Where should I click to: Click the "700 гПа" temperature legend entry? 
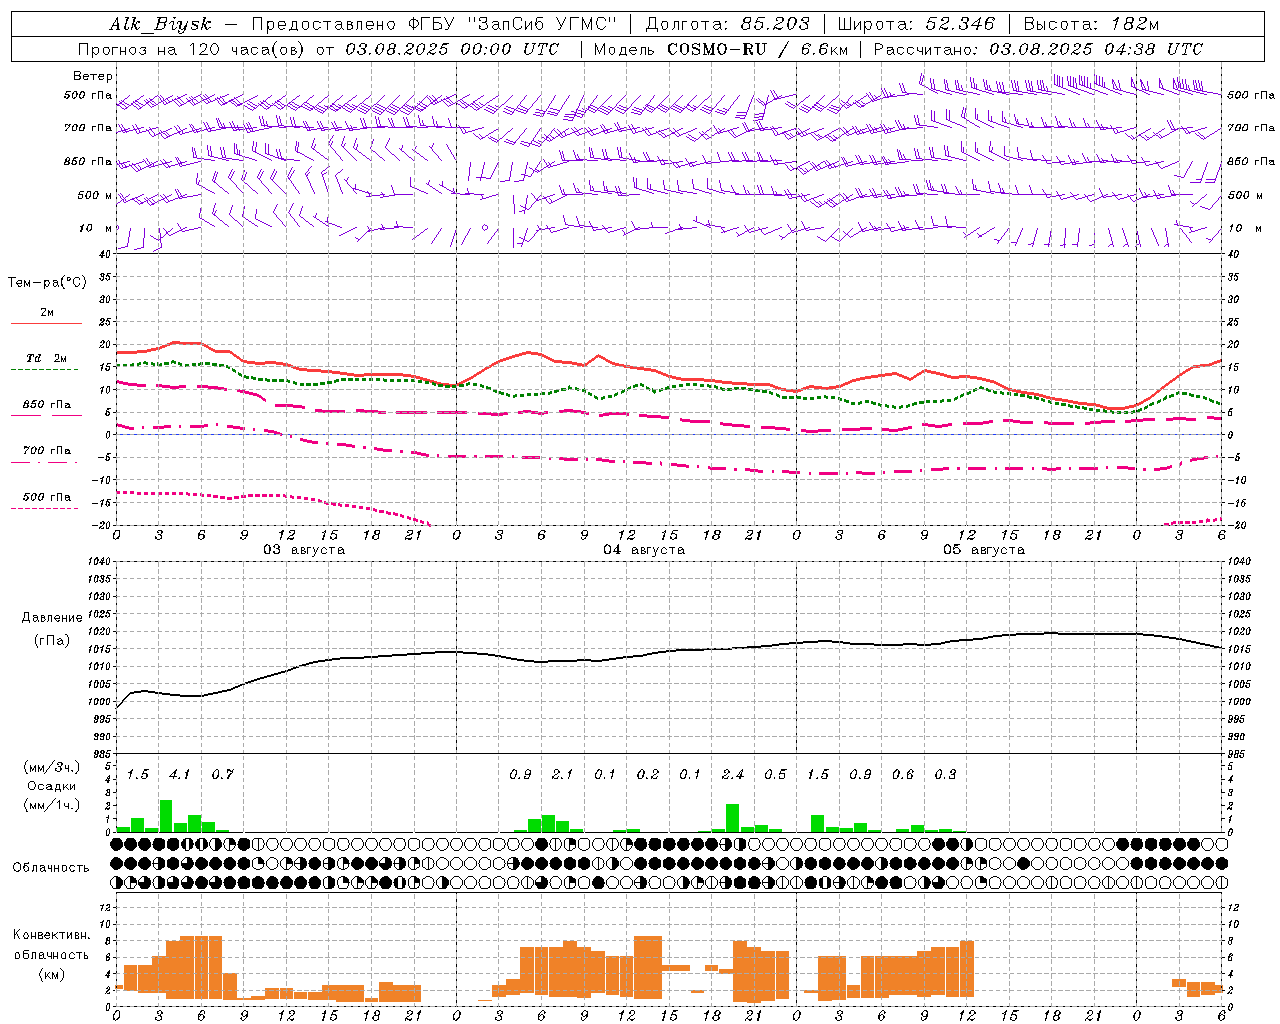click(46, 451)
